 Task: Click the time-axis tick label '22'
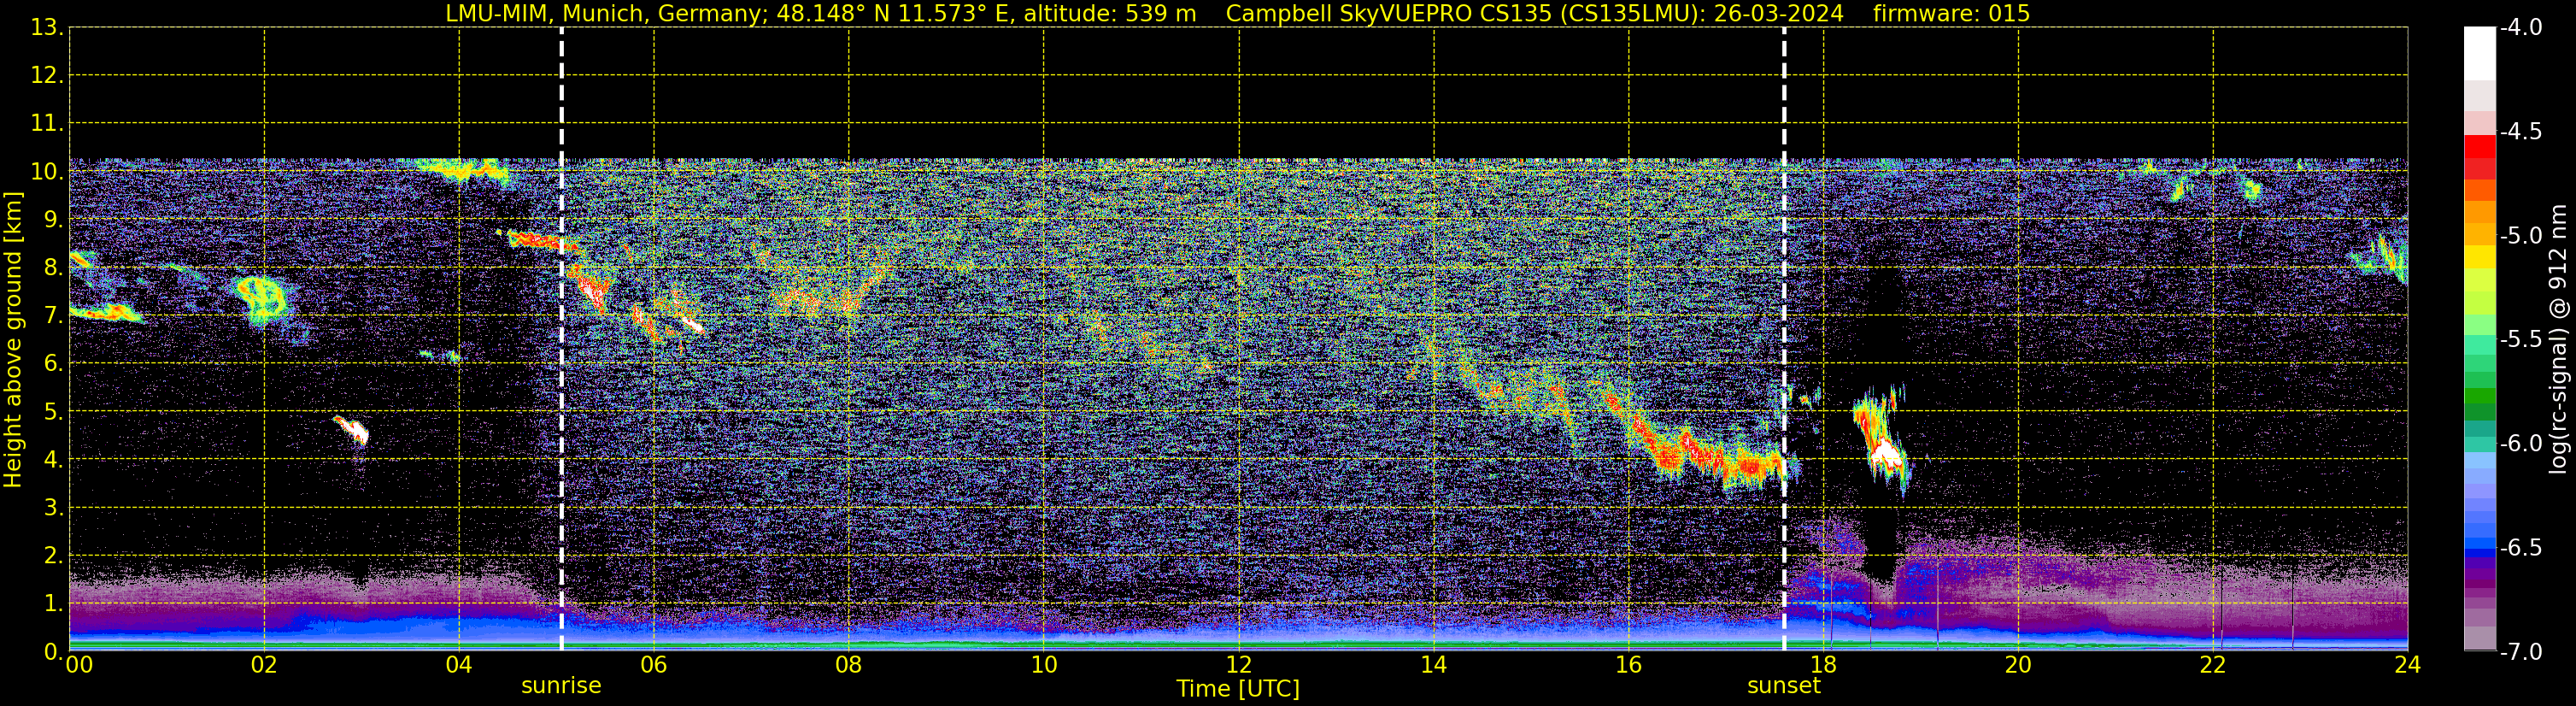pyautogui.click(x=2213, y=665)
